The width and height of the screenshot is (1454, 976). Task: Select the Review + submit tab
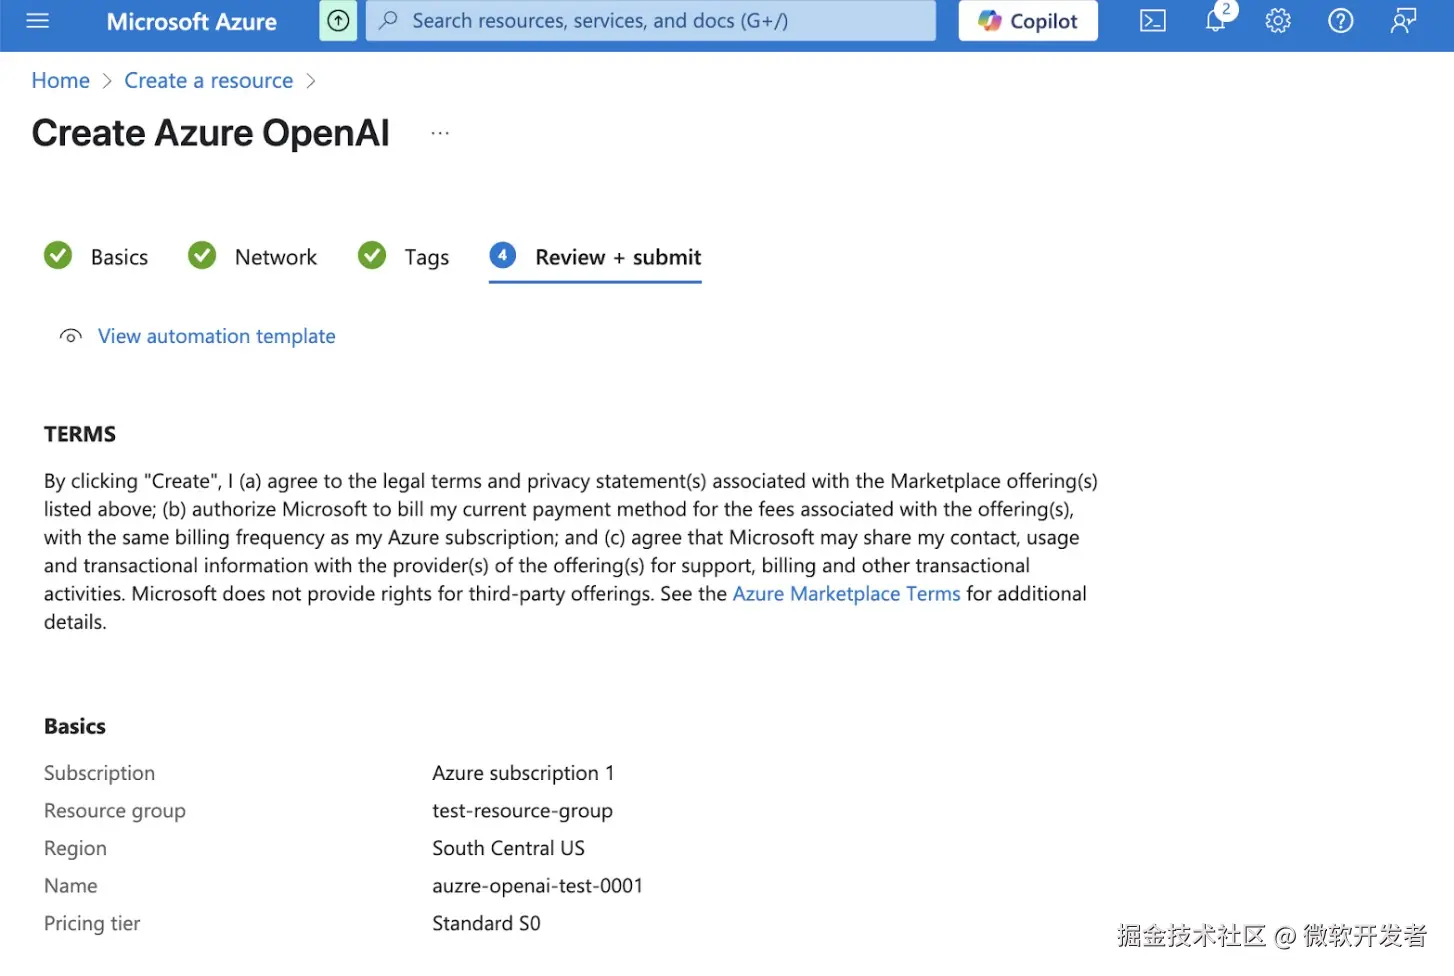pos(618,257)
